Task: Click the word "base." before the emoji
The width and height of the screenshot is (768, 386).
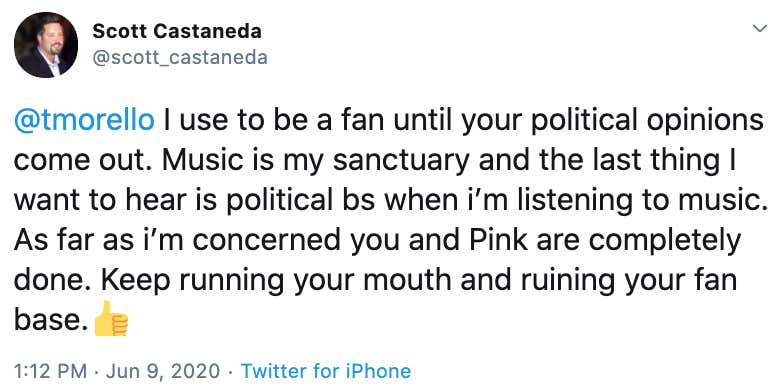Action: pos(52,320)
